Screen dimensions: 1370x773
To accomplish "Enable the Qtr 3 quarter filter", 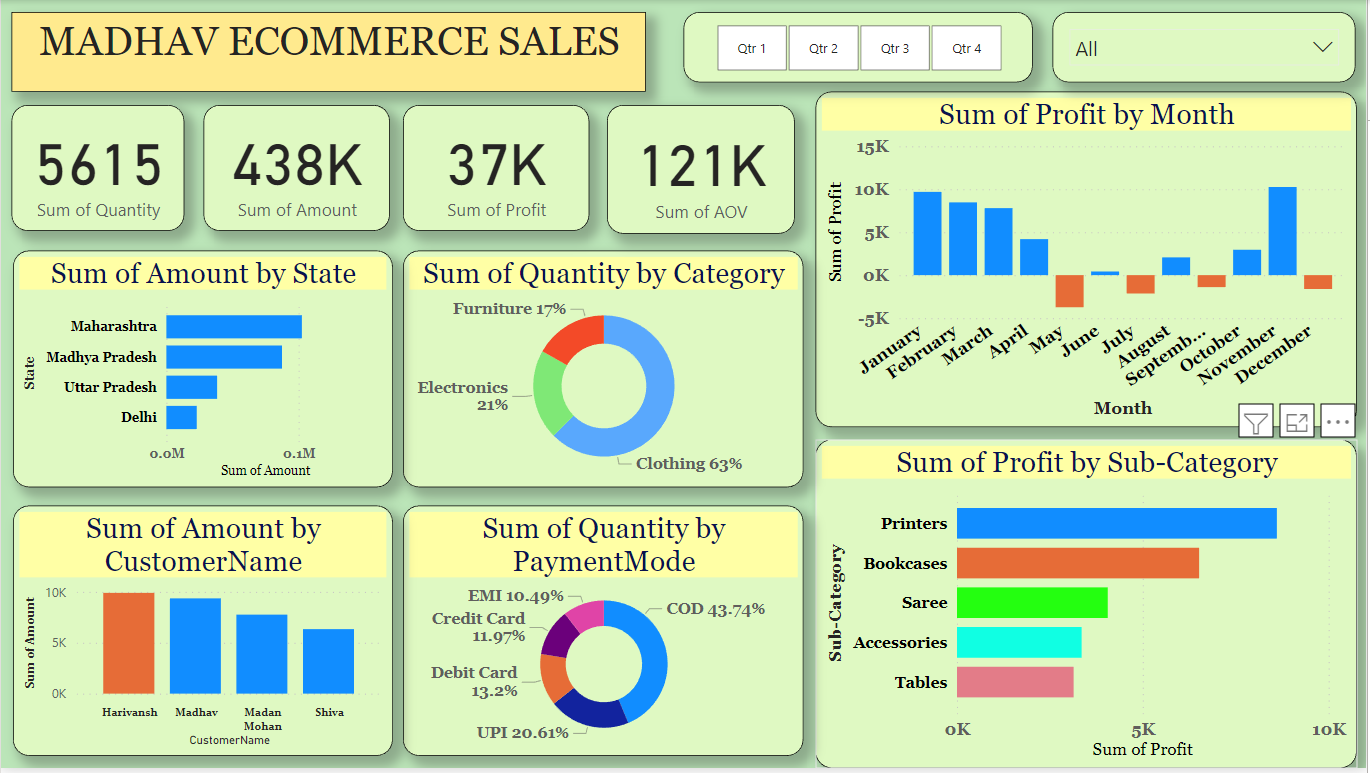I will pos(895,48).
